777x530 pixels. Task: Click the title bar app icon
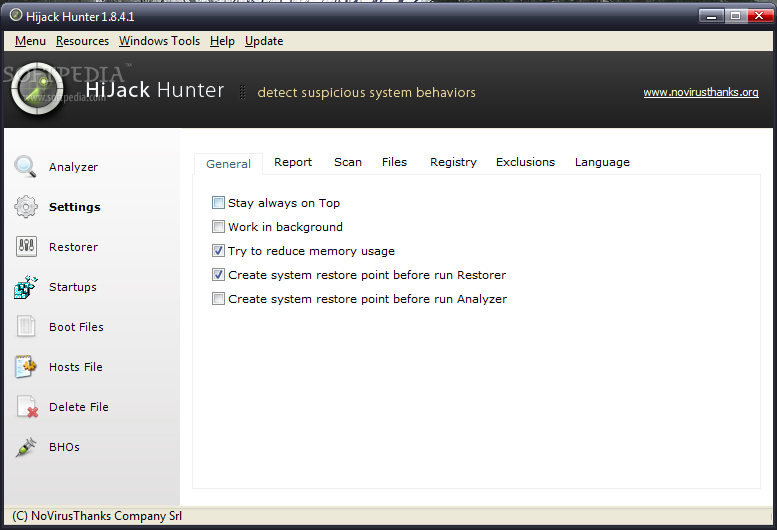pos(16,15)
